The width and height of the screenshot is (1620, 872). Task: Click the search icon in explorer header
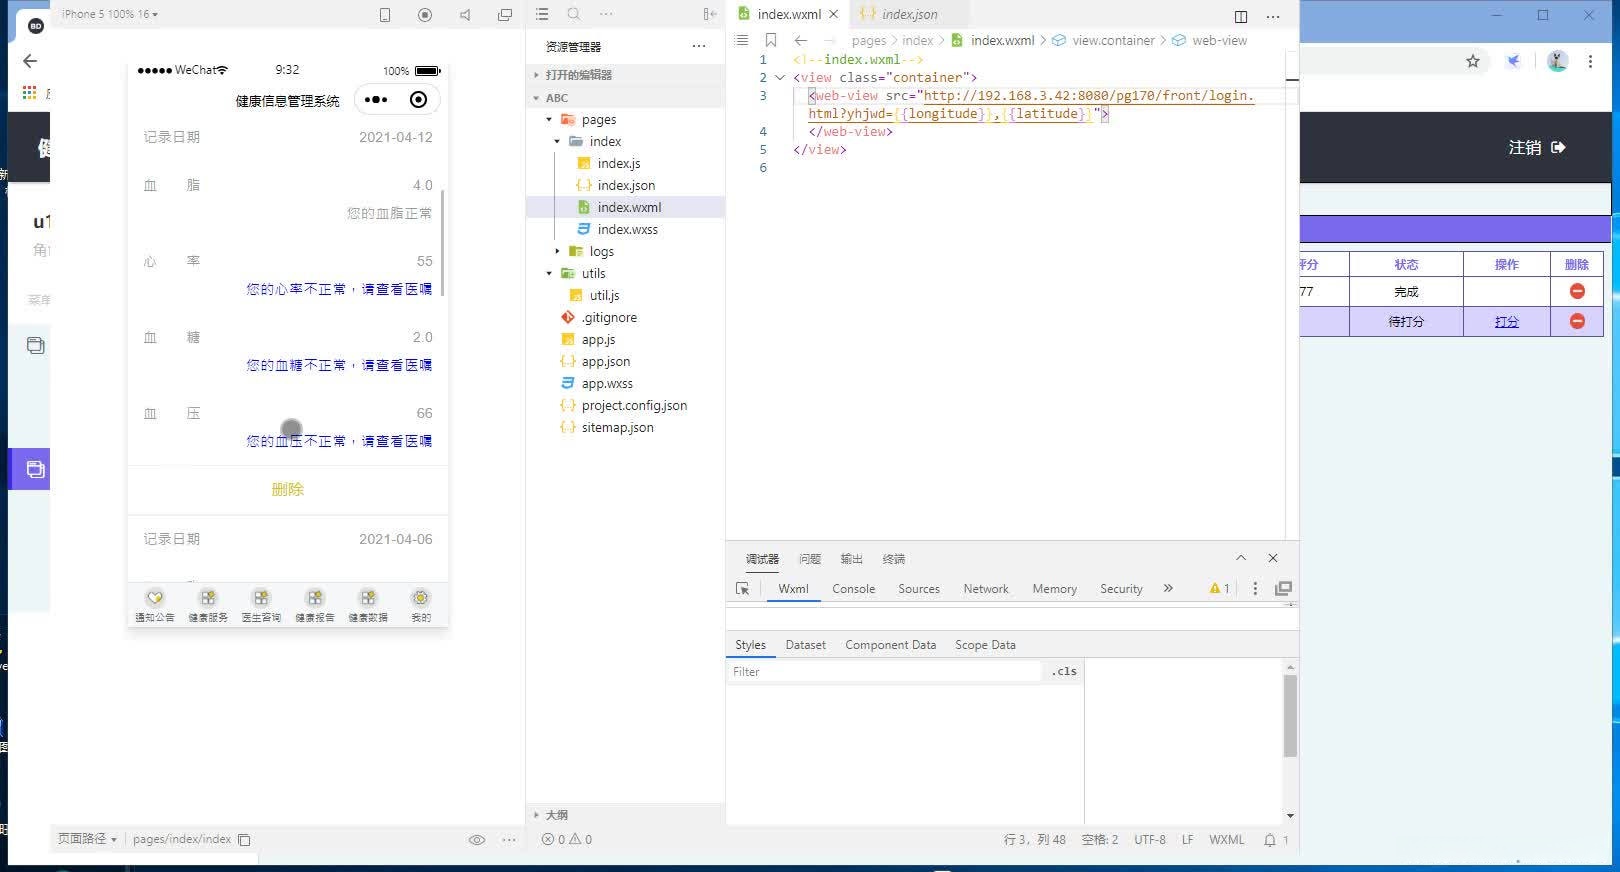(573, 14)
